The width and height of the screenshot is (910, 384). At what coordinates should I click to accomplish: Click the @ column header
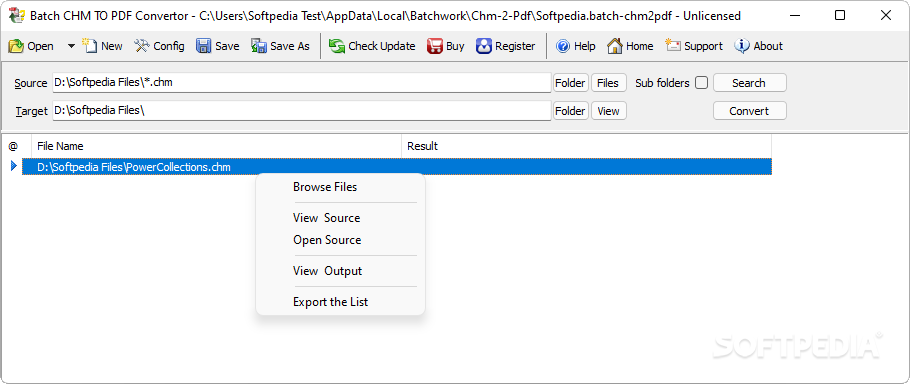coord(16,146)
